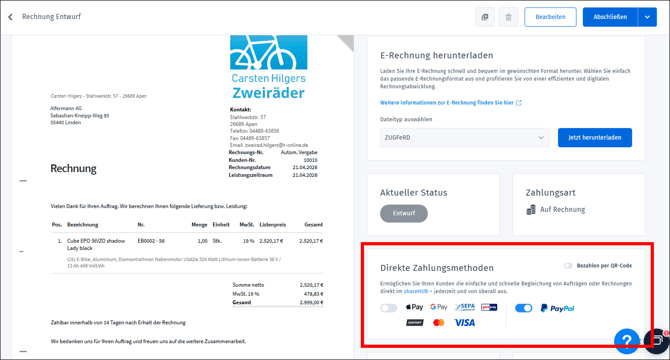Click the 'Direkte Zahlungsmethoden' heading
The width and height of the screenshot is (670, 360).
[x=437, y=268]
